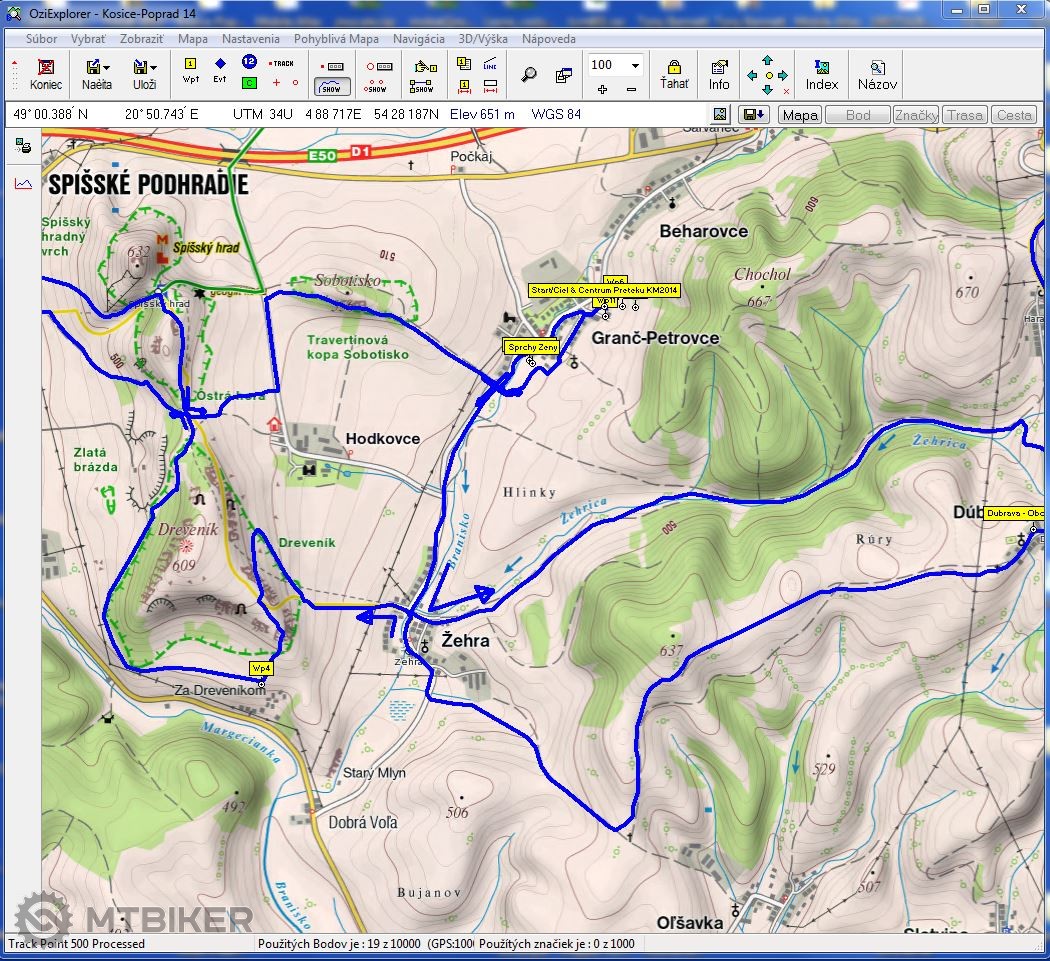Click the Koniec exit icon
This screenshot has height=961, width=1050.
pyautogui.click(x=45, y=73)
